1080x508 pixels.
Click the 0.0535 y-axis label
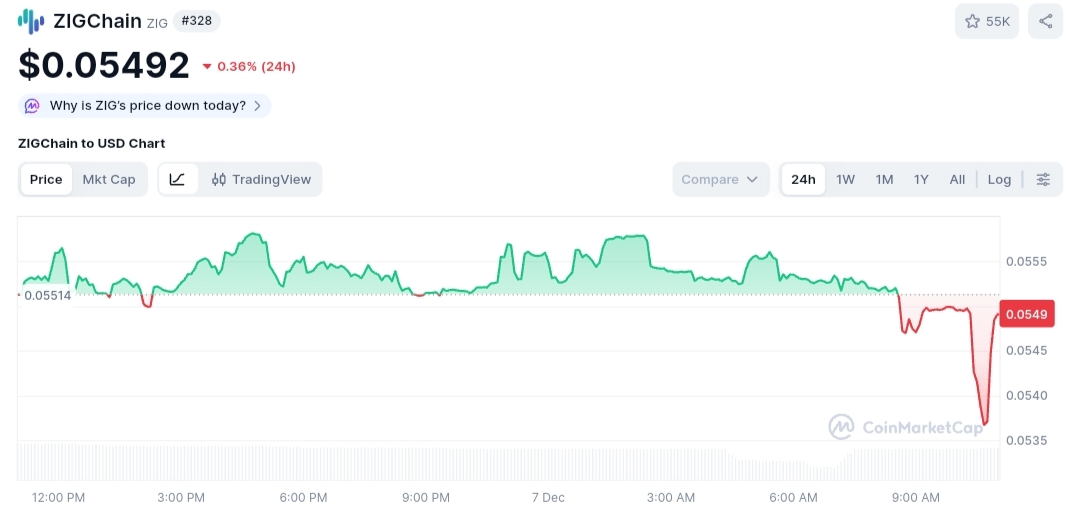1026,441
